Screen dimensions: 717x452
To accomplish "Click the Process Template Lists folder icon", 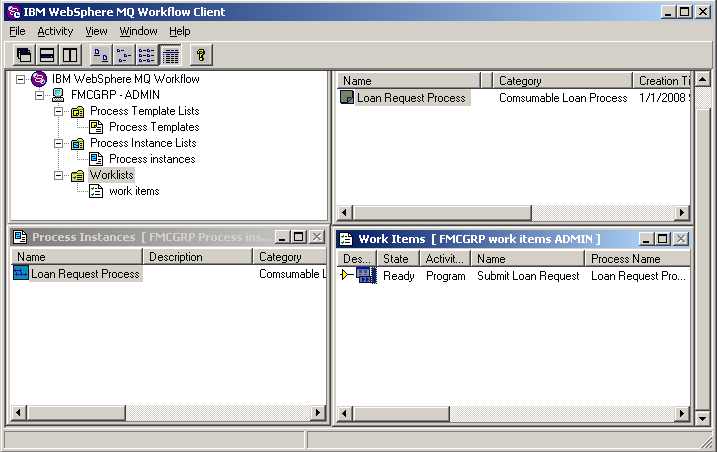I will coord(77,111).
